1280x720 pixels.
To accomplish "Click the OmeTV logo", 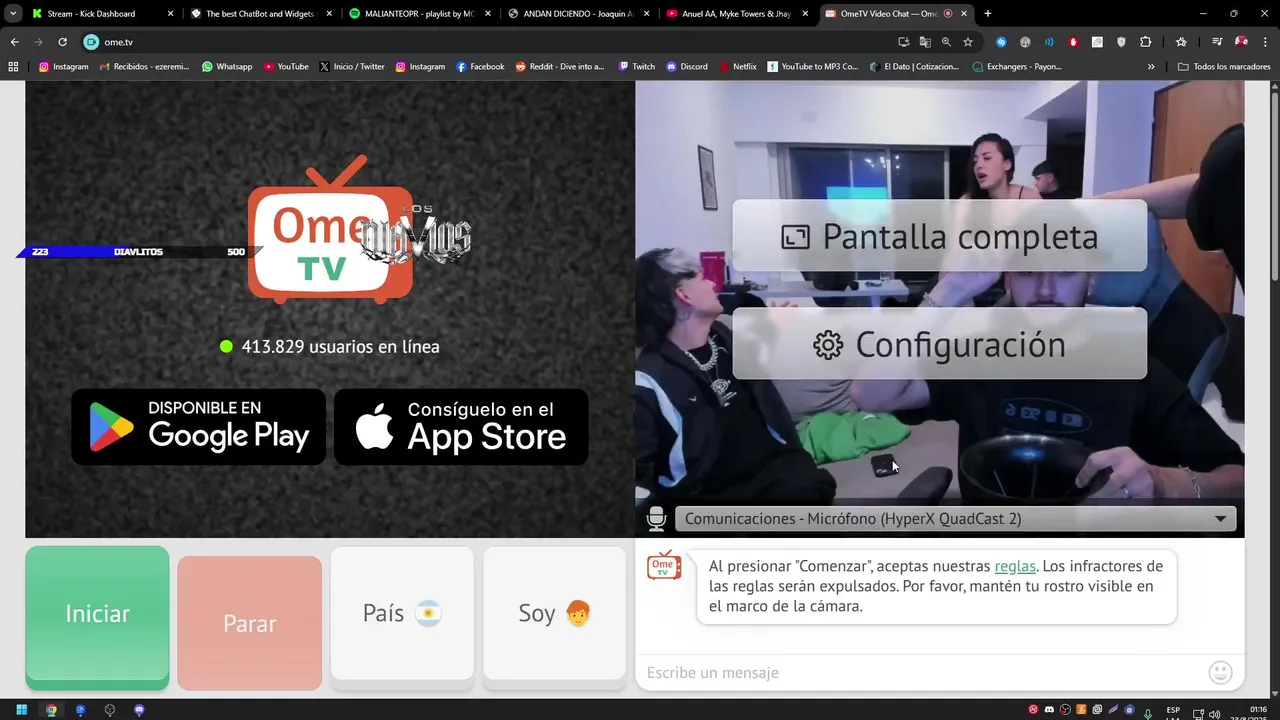I will click(330, 230).
